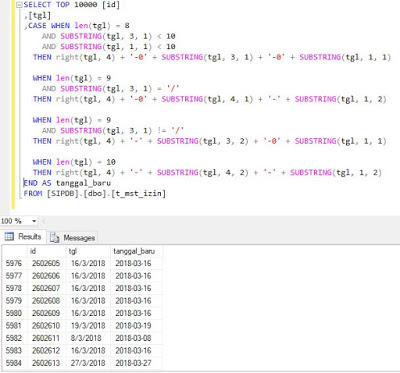The width and height of the screenshot is (400, 373).
Task: Click tgl cell in row 5980
Action: 88,313
